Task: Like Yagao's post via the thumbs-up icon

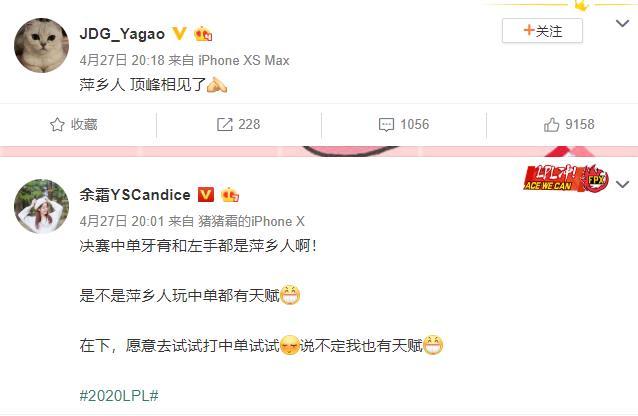Action: pyautogui.click(x=551, y=125)
